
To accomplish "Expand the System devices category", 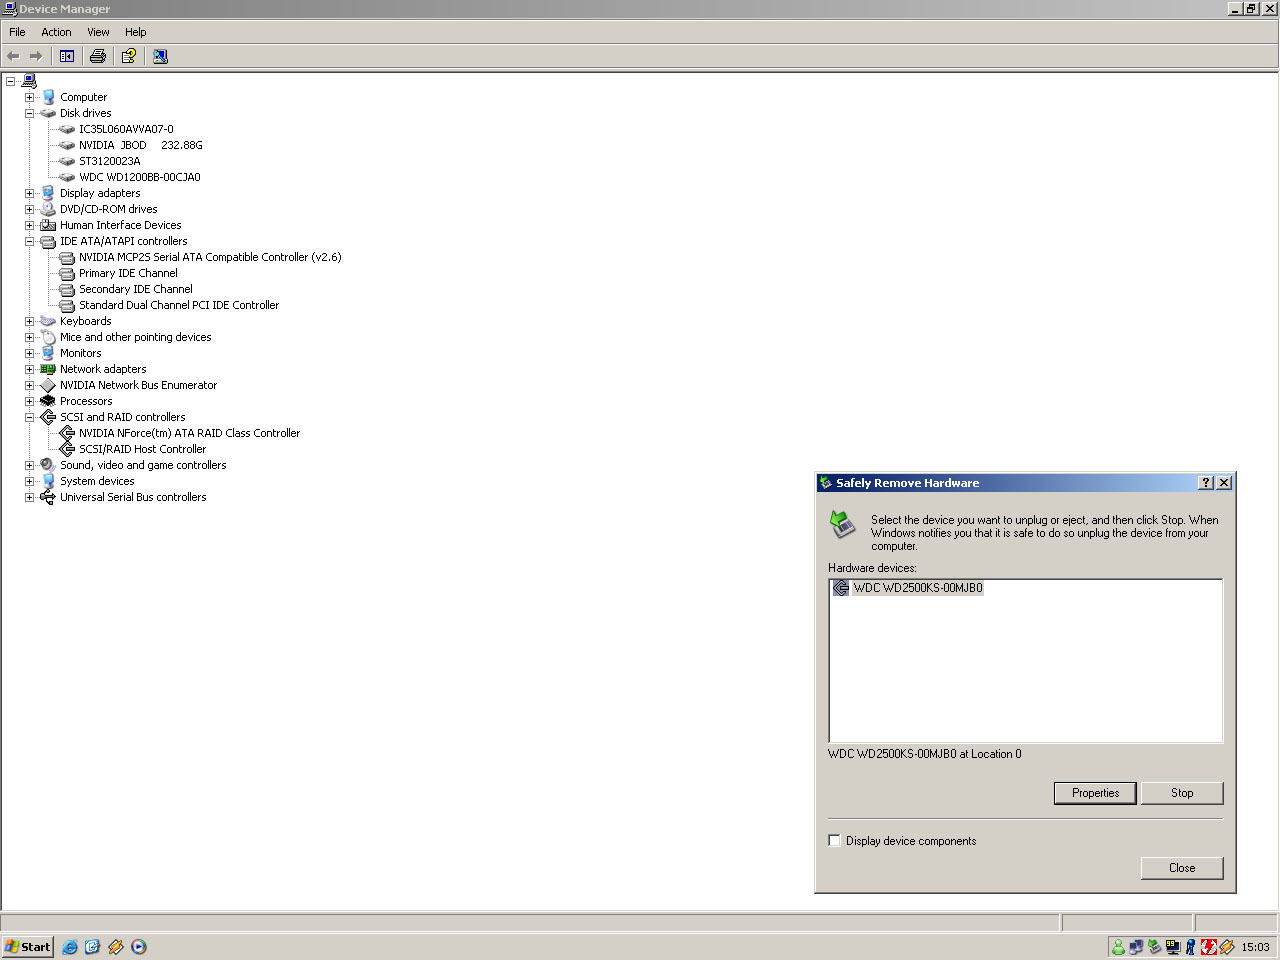I will point(29,481).
